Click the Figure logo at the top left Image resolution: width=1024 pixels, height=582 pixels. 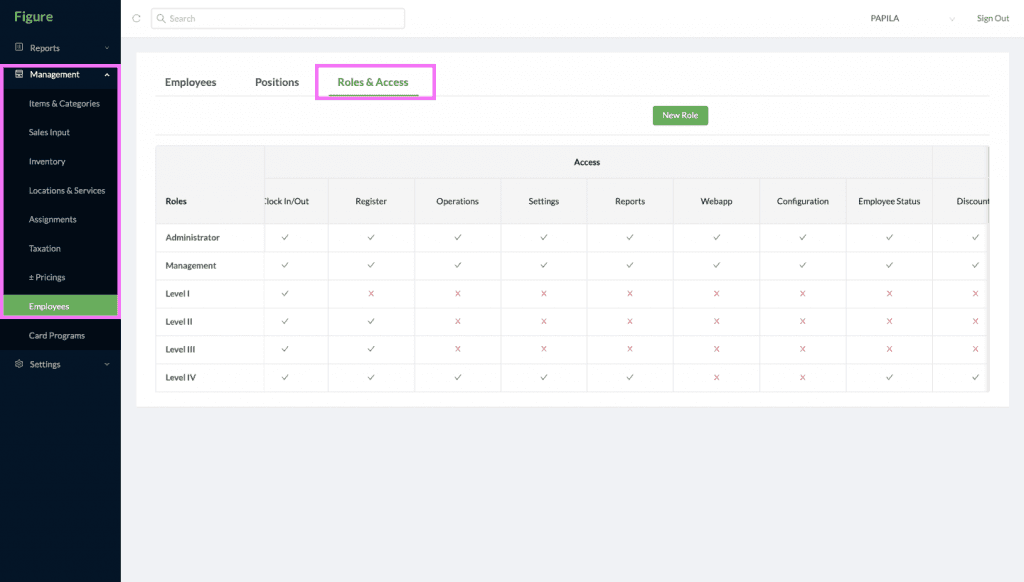point(33,16)
